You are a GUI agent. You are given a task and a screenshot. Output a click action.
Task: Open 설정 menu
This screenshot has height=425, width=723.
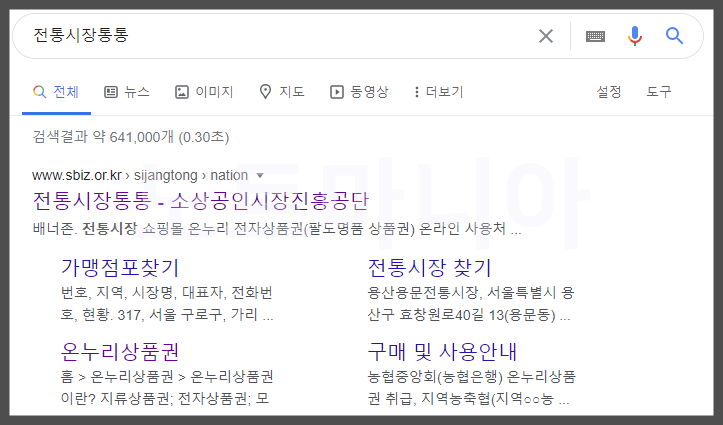[x=609, y=92]
